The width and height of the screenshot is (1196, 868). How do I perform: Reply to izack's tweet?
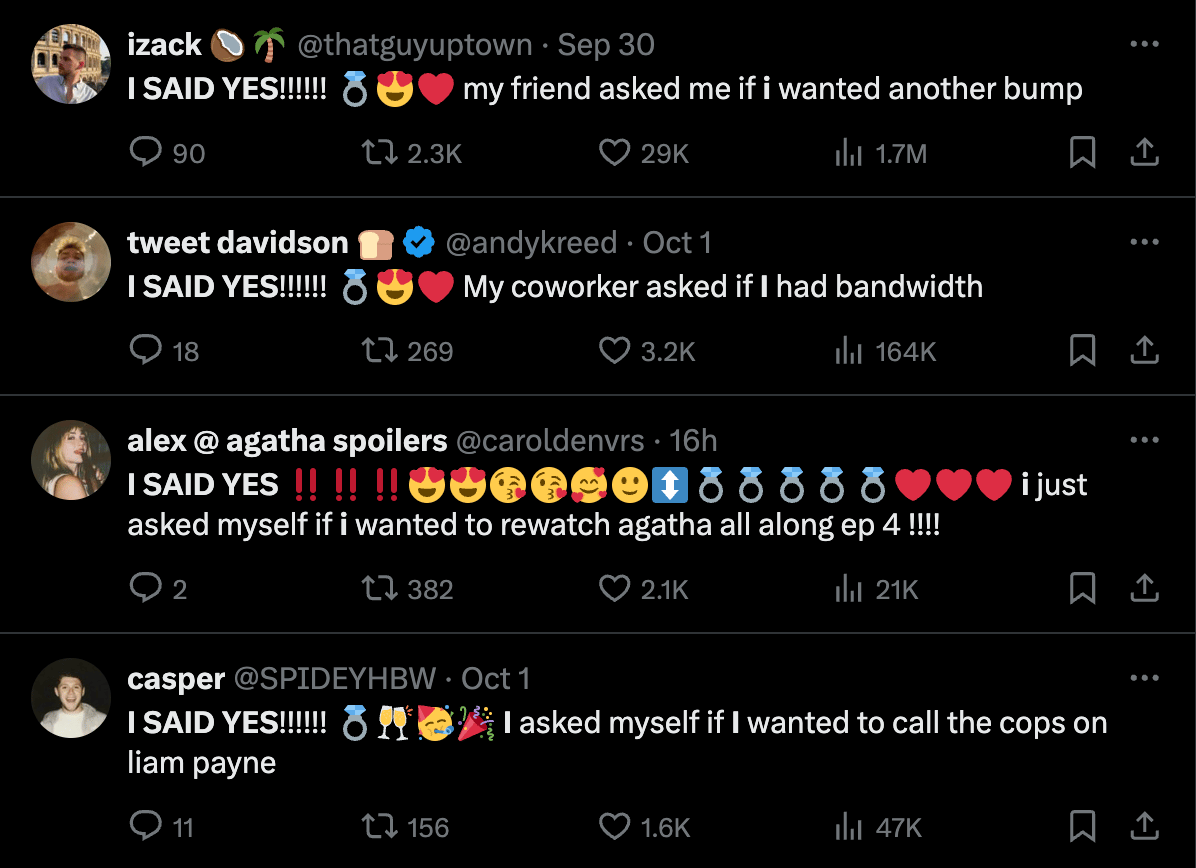[x=147, y=152]
